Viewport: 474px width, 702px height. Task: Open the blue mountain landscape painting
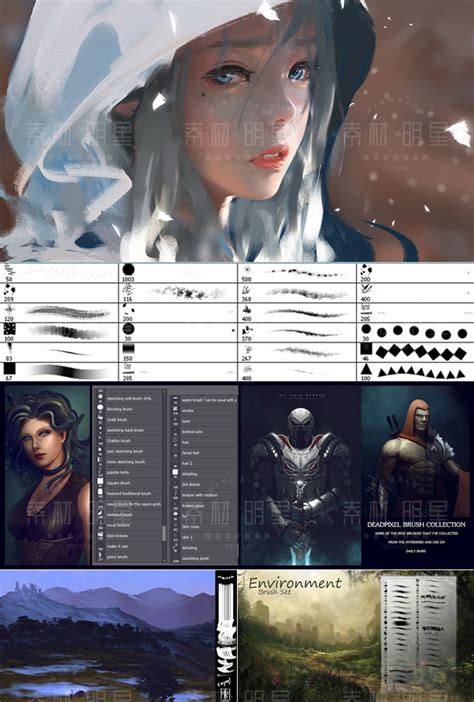pos(107,636)
